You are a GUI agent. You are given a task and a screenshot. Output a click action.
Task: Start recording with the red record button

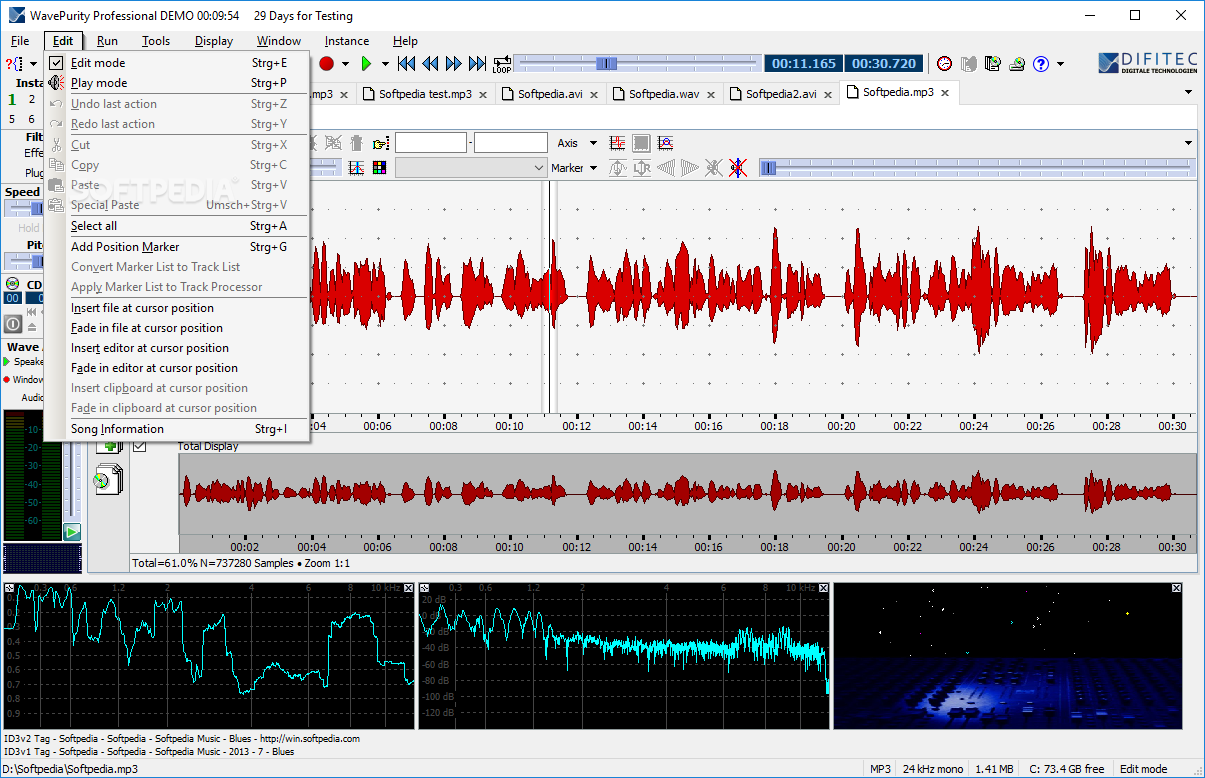[326, 64]
